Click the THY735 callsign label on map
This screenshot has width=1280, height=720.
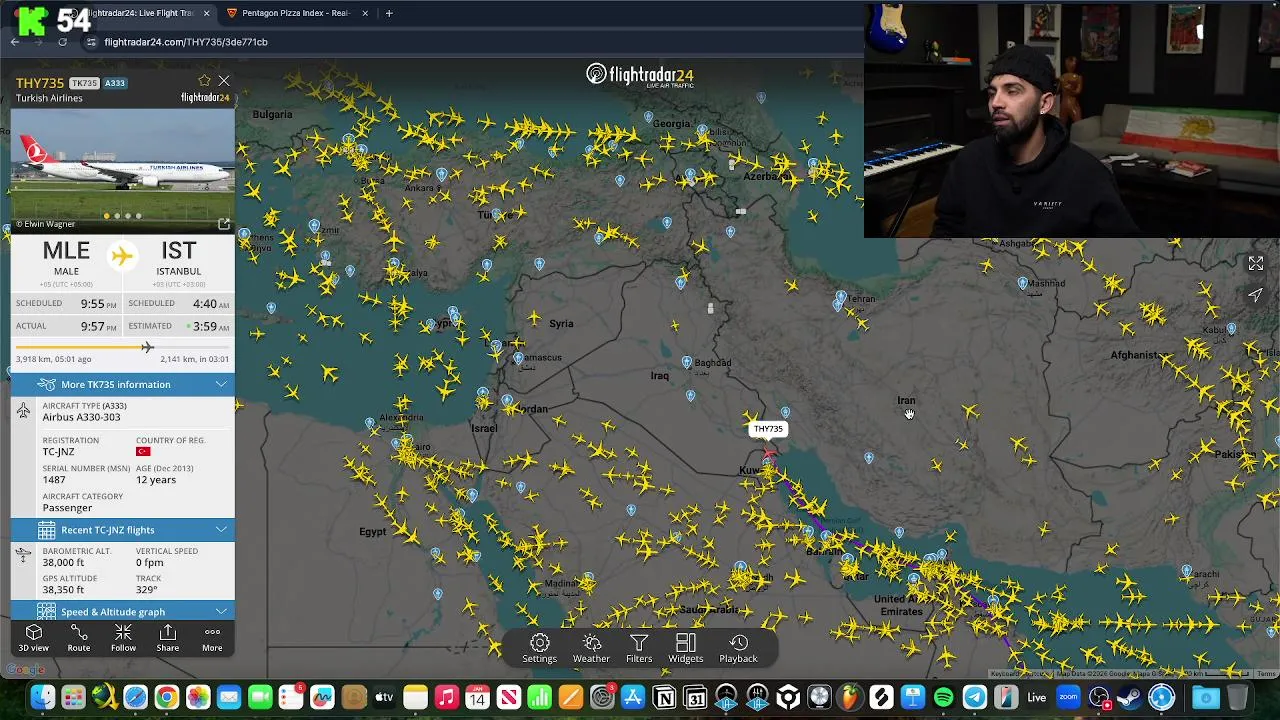(768, 429)
